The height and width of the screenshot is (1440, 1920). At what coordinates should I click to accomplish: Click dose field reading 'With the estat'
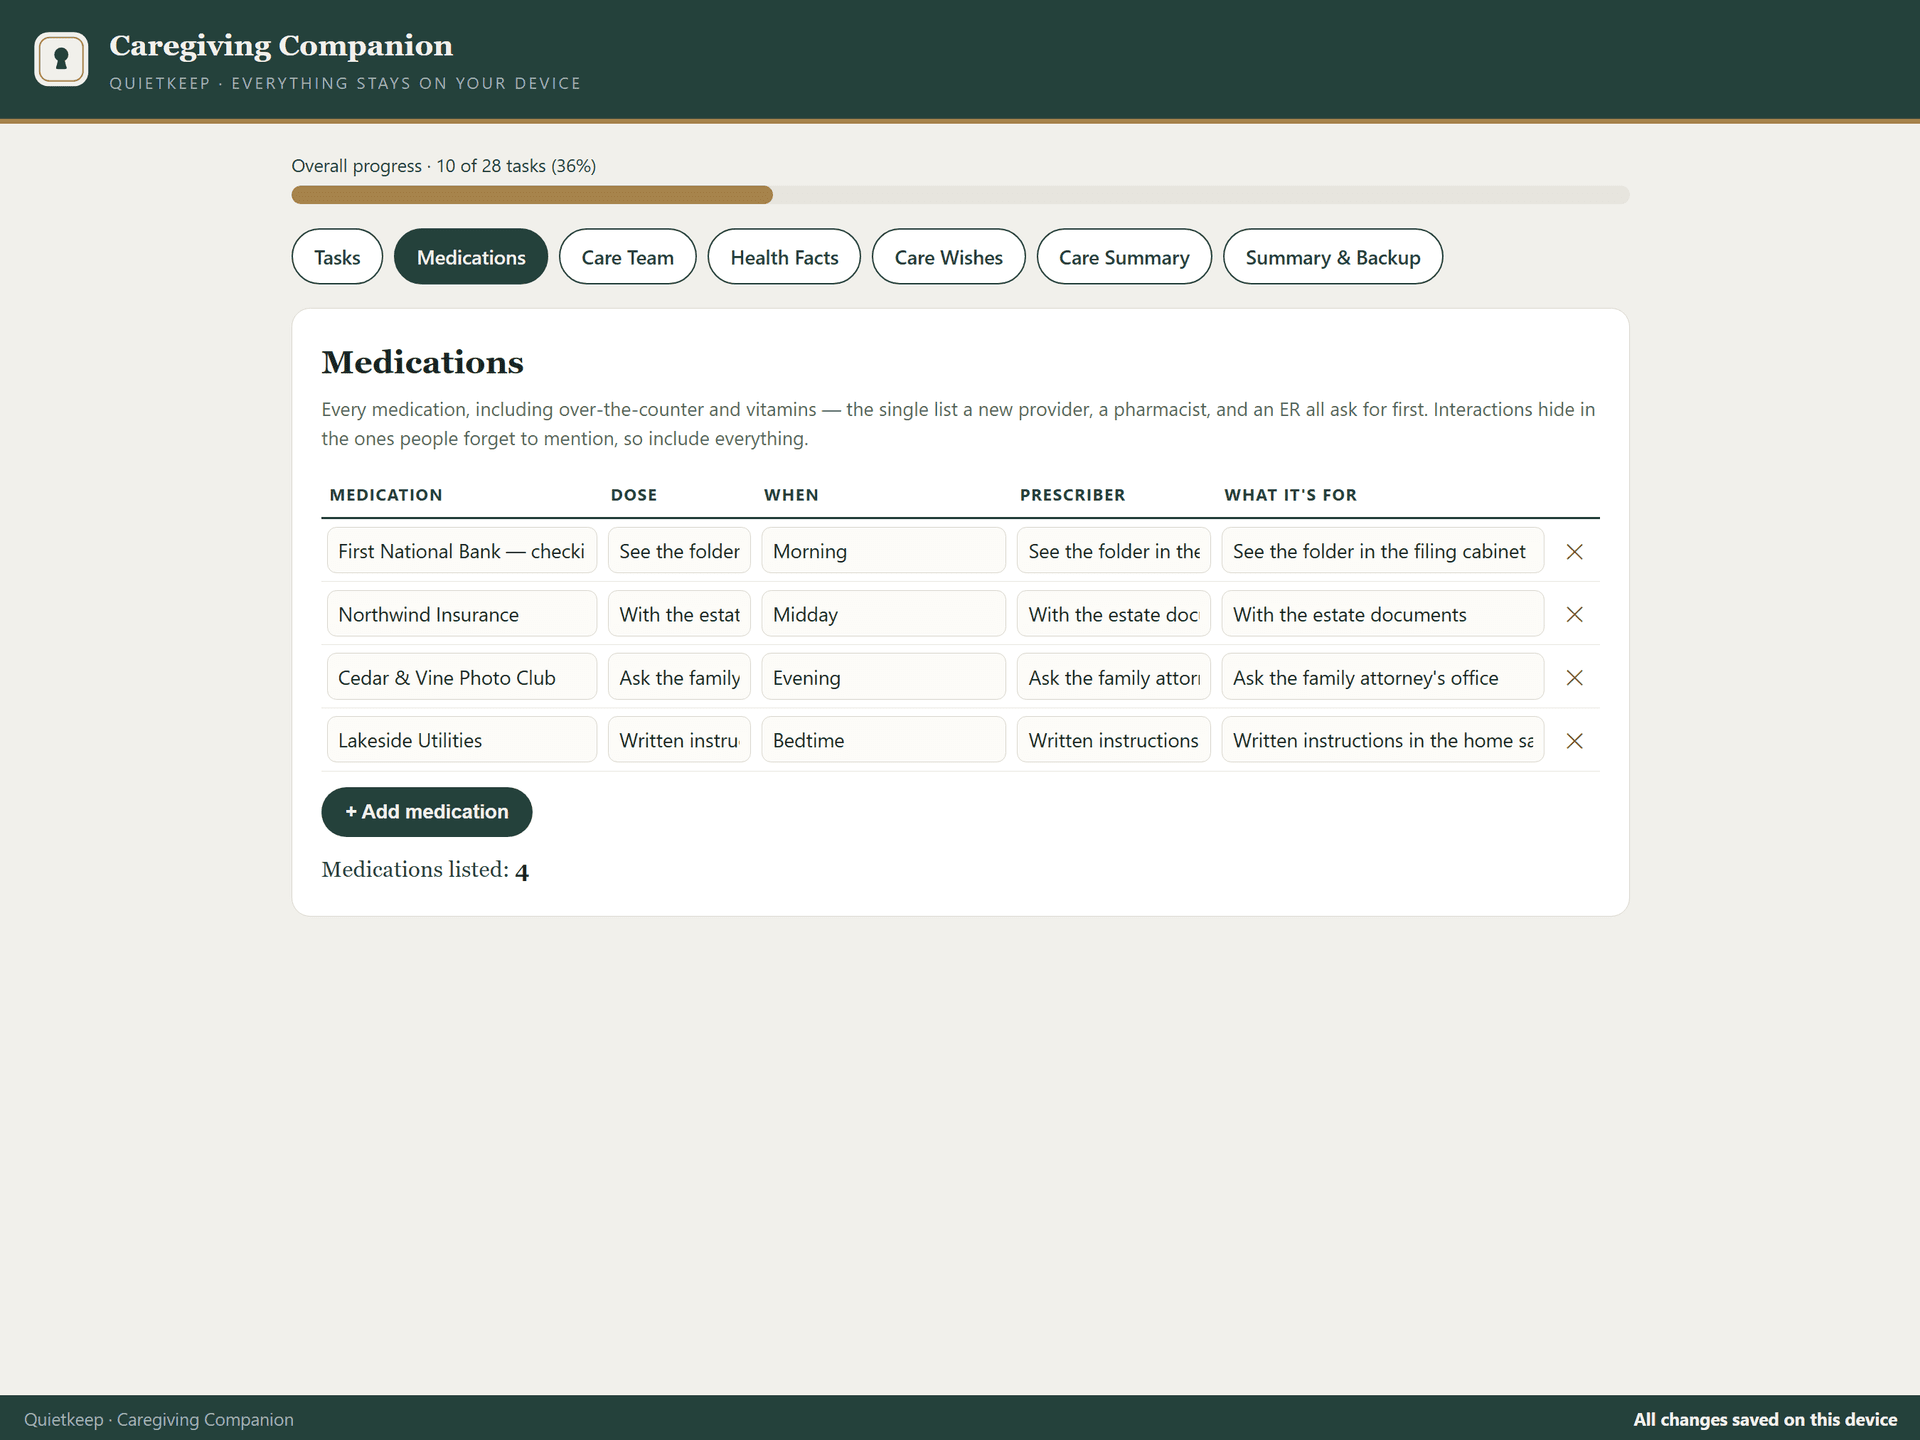[679, 614]
